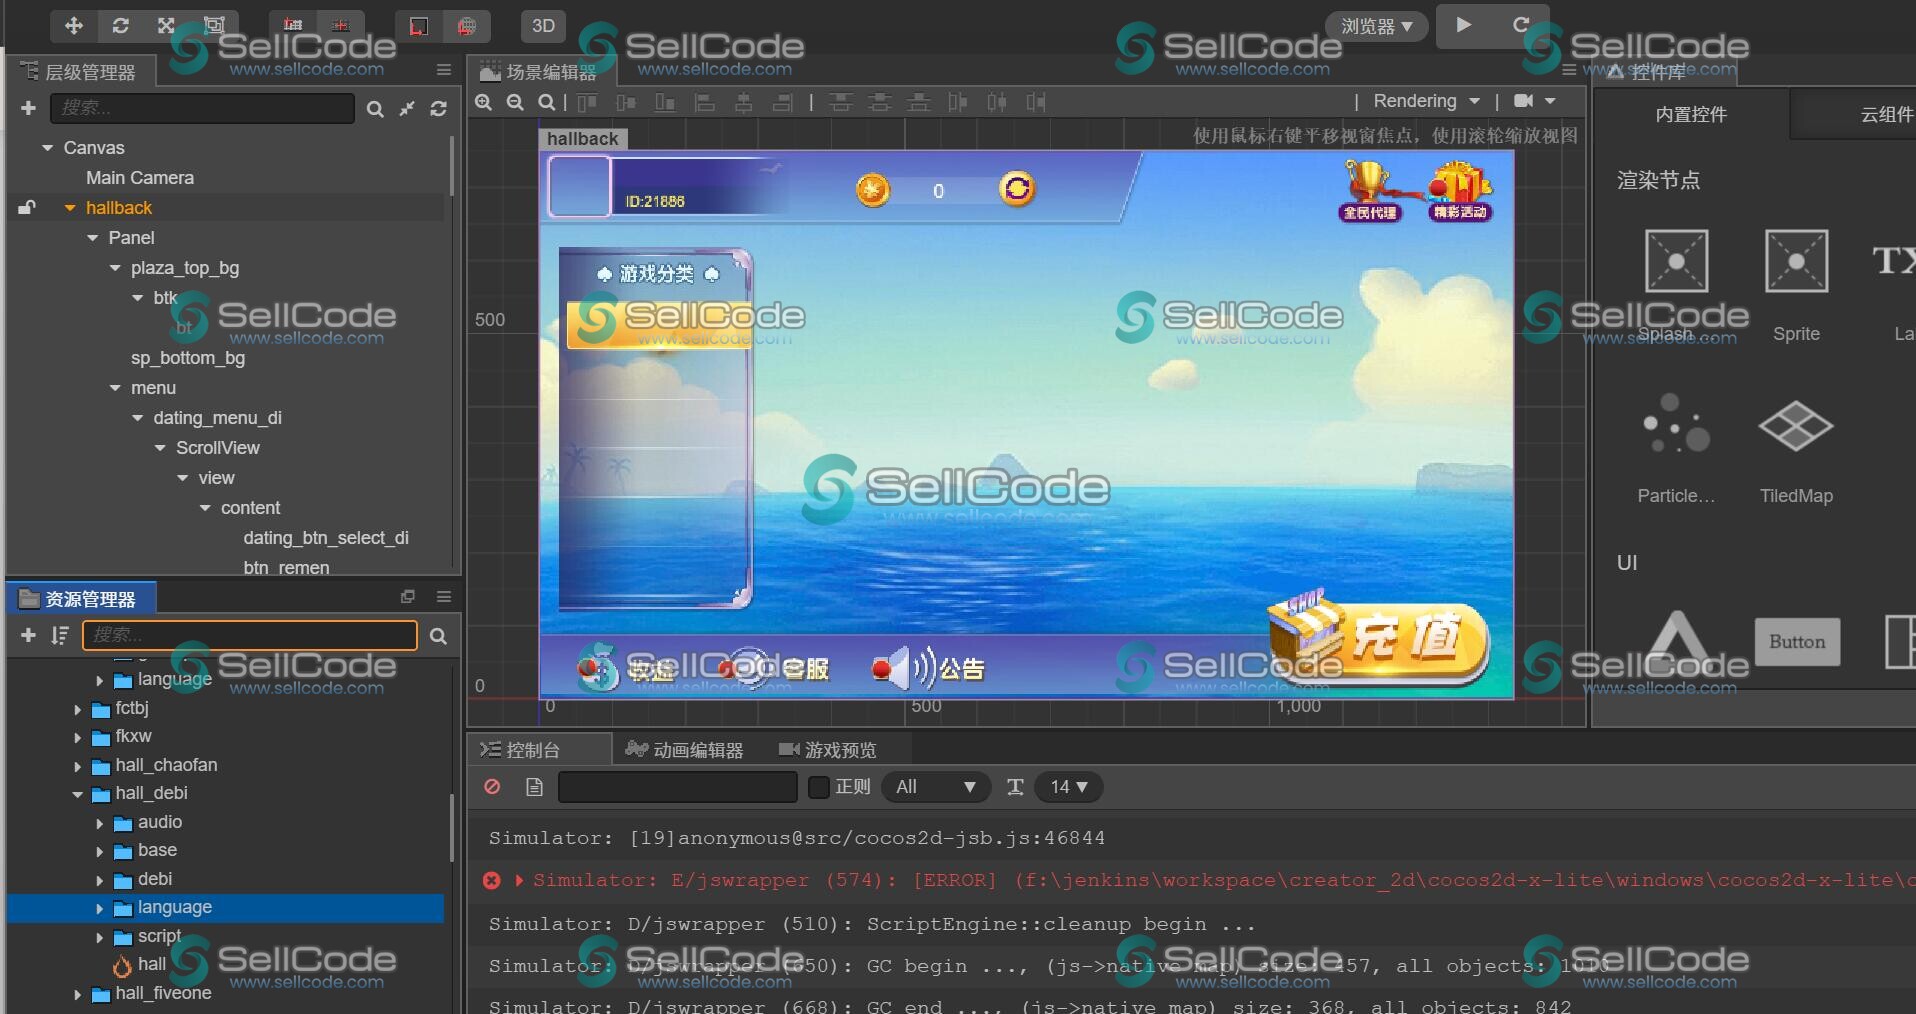Switch to the 层级管理器 tab
The image size is (1916, 1014).
point(79,72)
